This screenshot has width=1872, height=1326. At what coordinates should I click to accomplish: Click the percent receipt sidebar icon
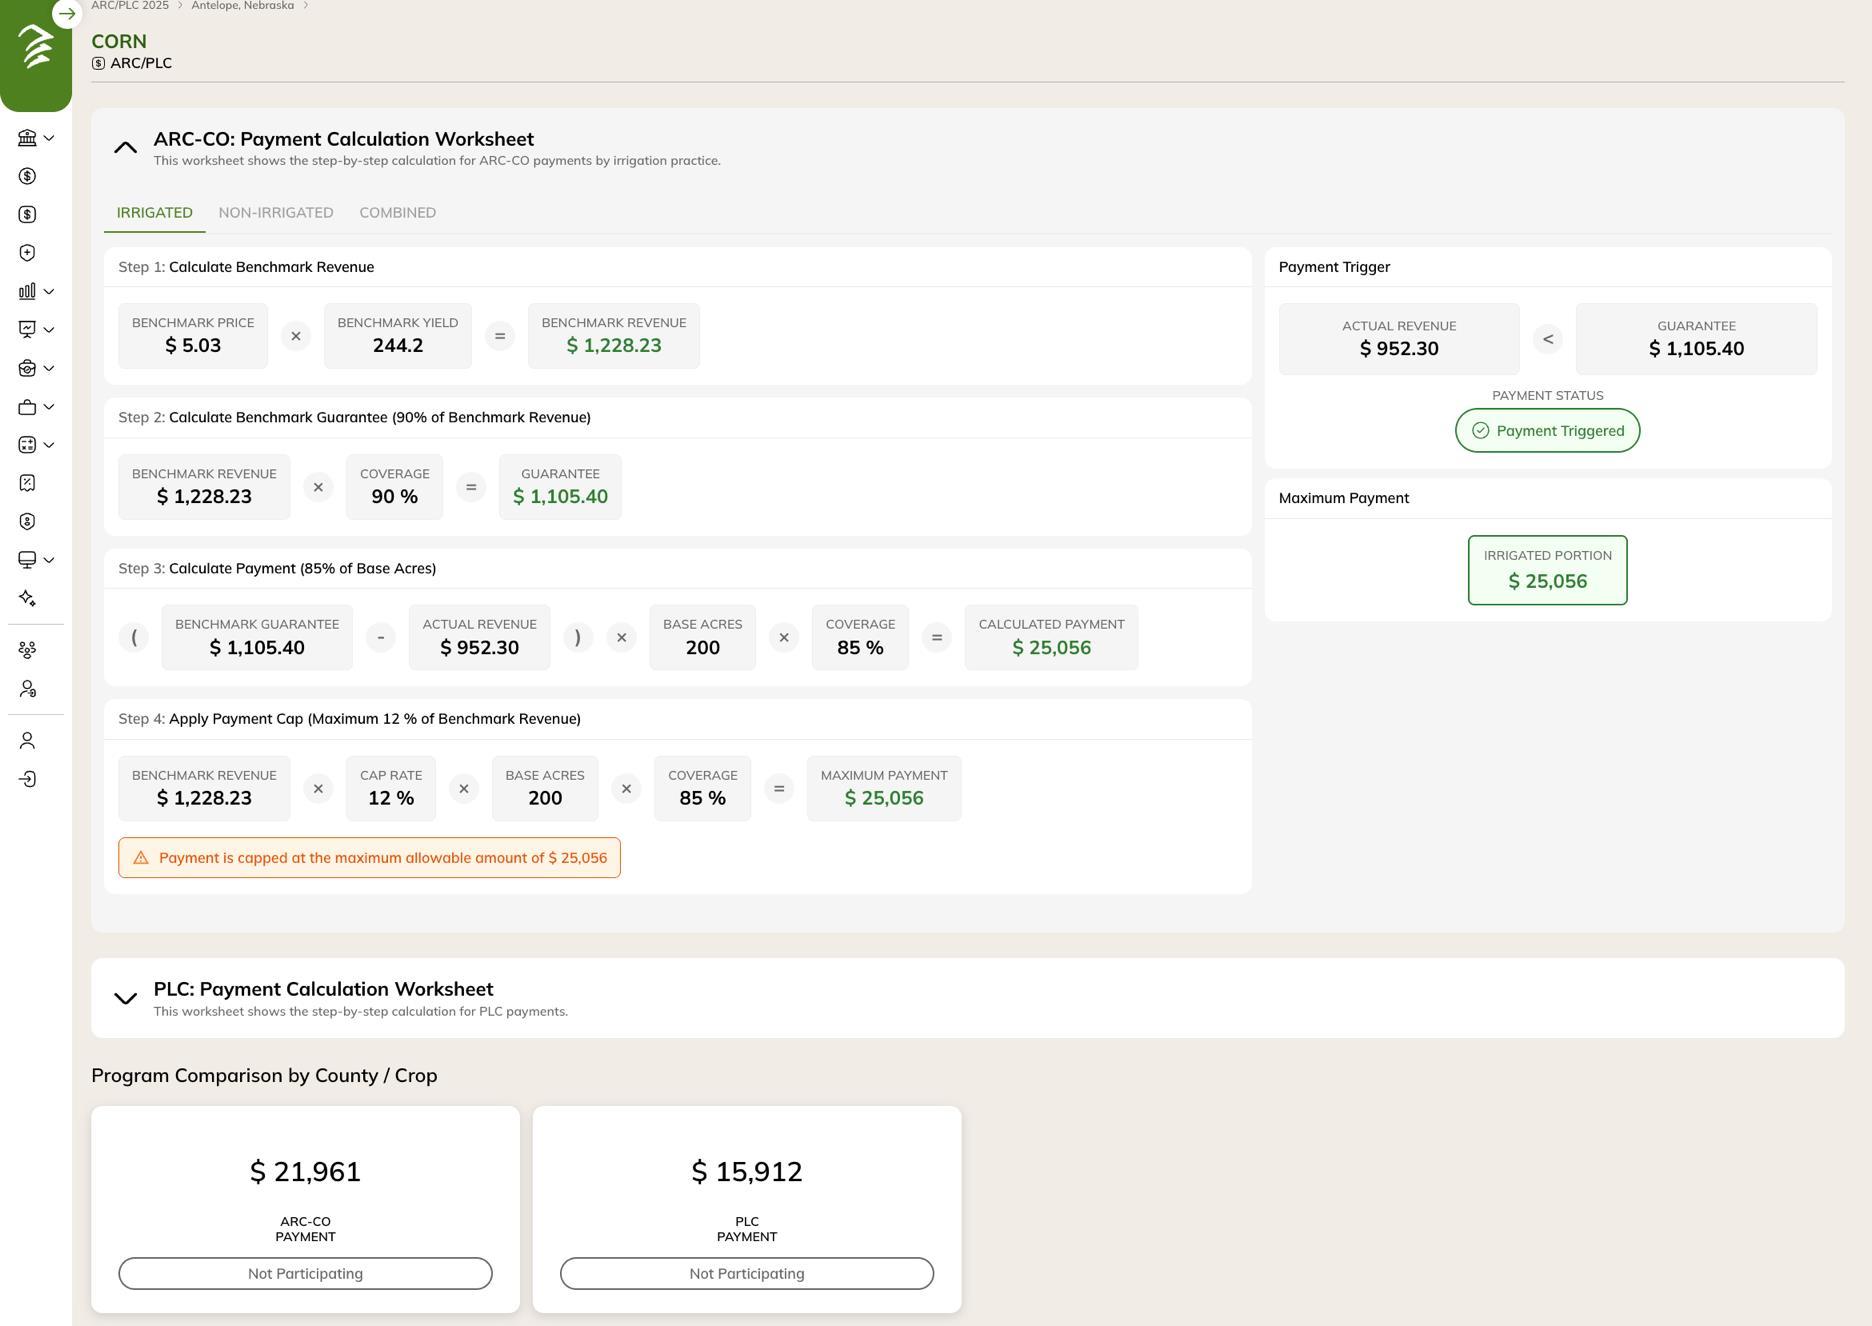[x=27, y=483]
